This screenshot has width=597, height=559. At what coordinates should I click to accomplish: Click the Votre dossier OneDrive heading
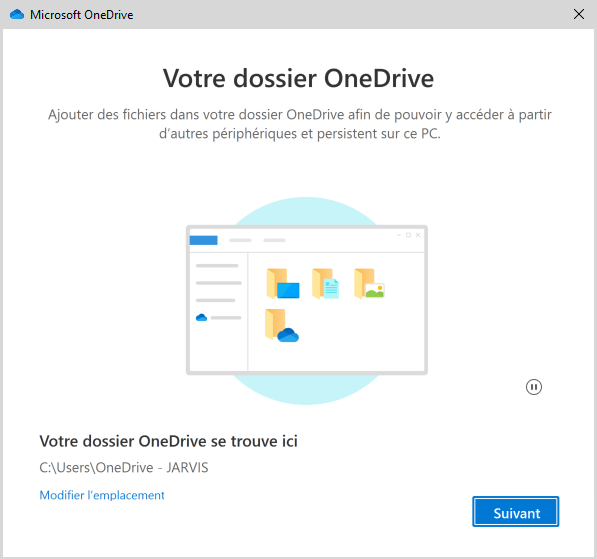coord(298,78)
